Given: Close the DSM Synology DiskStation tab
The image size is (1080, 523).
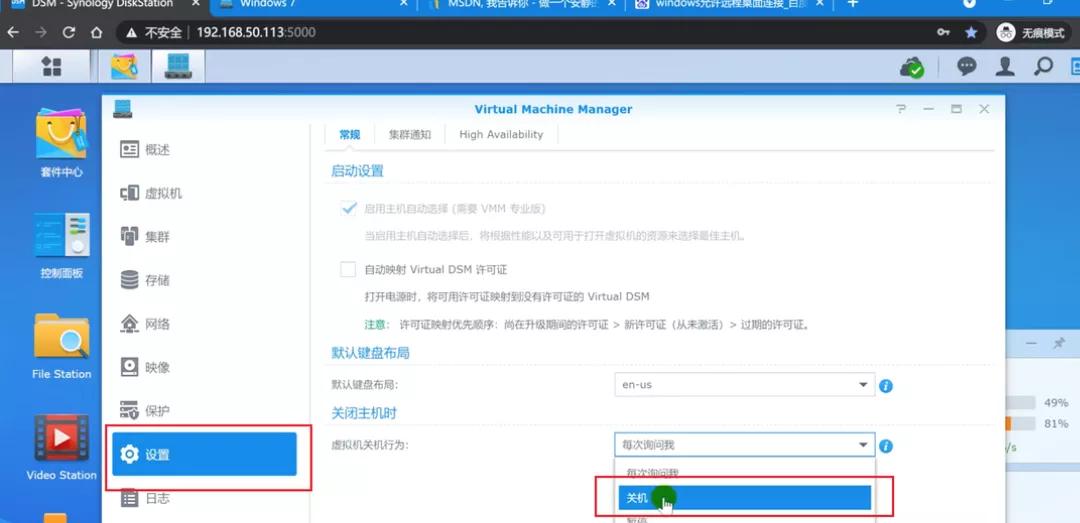Looking at the screenshot, I should coord(196,4).
